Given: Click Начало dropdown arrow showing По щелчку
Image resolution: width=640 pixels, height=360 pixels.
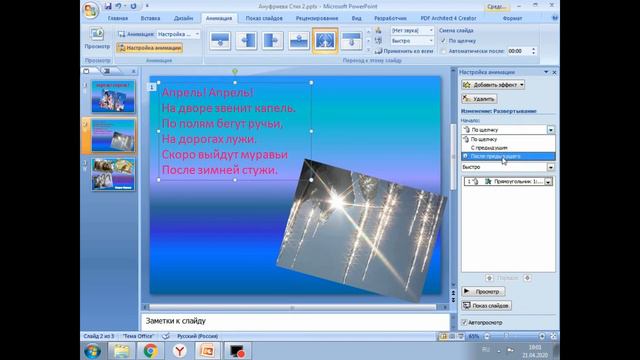Looking at the screenshot, I should [551, 130].
